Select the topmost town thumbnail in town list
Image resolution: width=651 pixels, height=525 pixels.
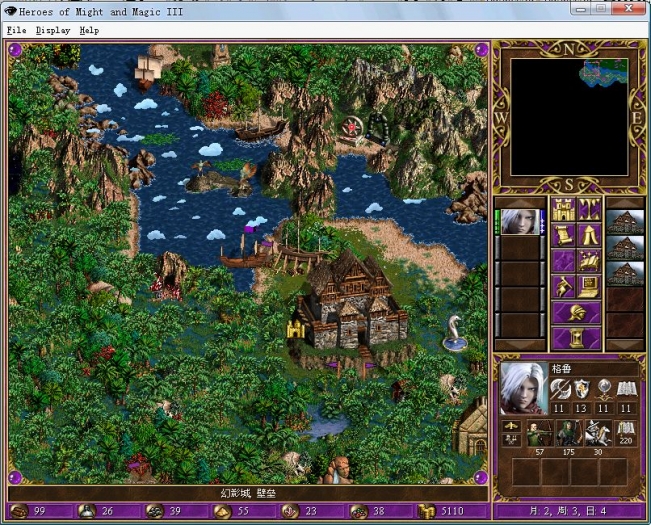pyautogui.click(x=625, y=222)
